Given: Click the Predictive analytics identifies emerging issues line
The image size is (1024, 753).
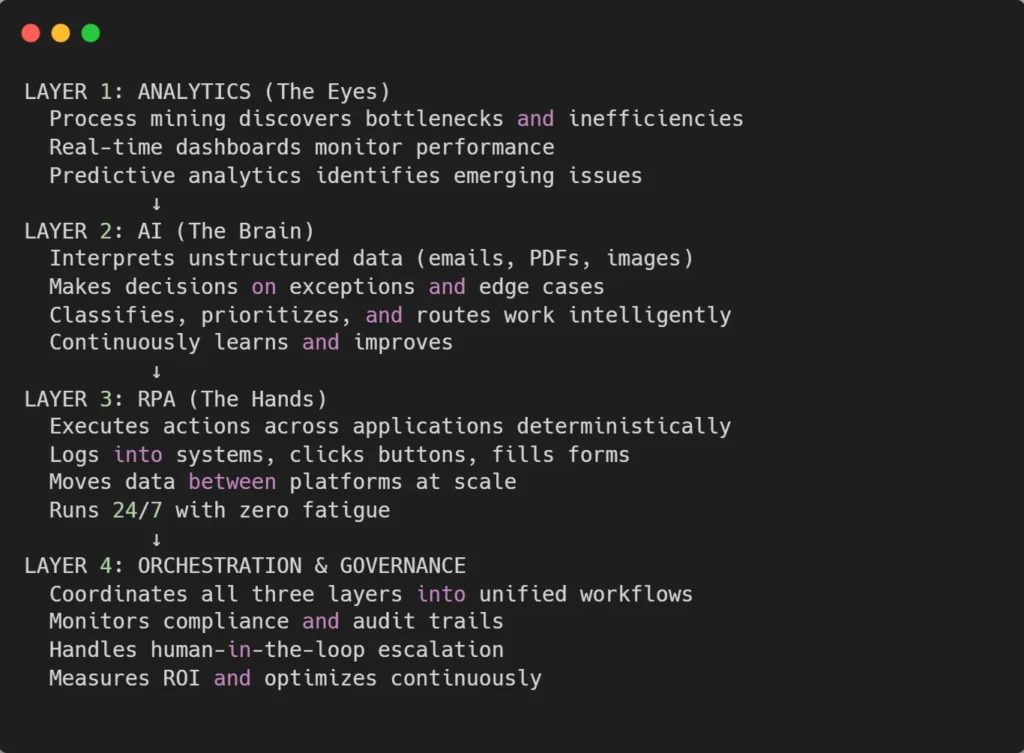Looking at the screenshot, I should [x=345, y=176].
